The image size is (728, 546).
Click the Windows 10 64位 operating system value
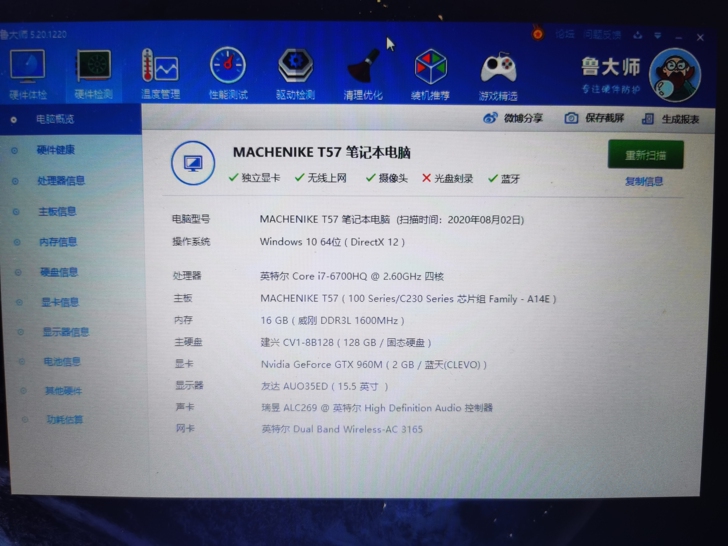pos(332,242)
